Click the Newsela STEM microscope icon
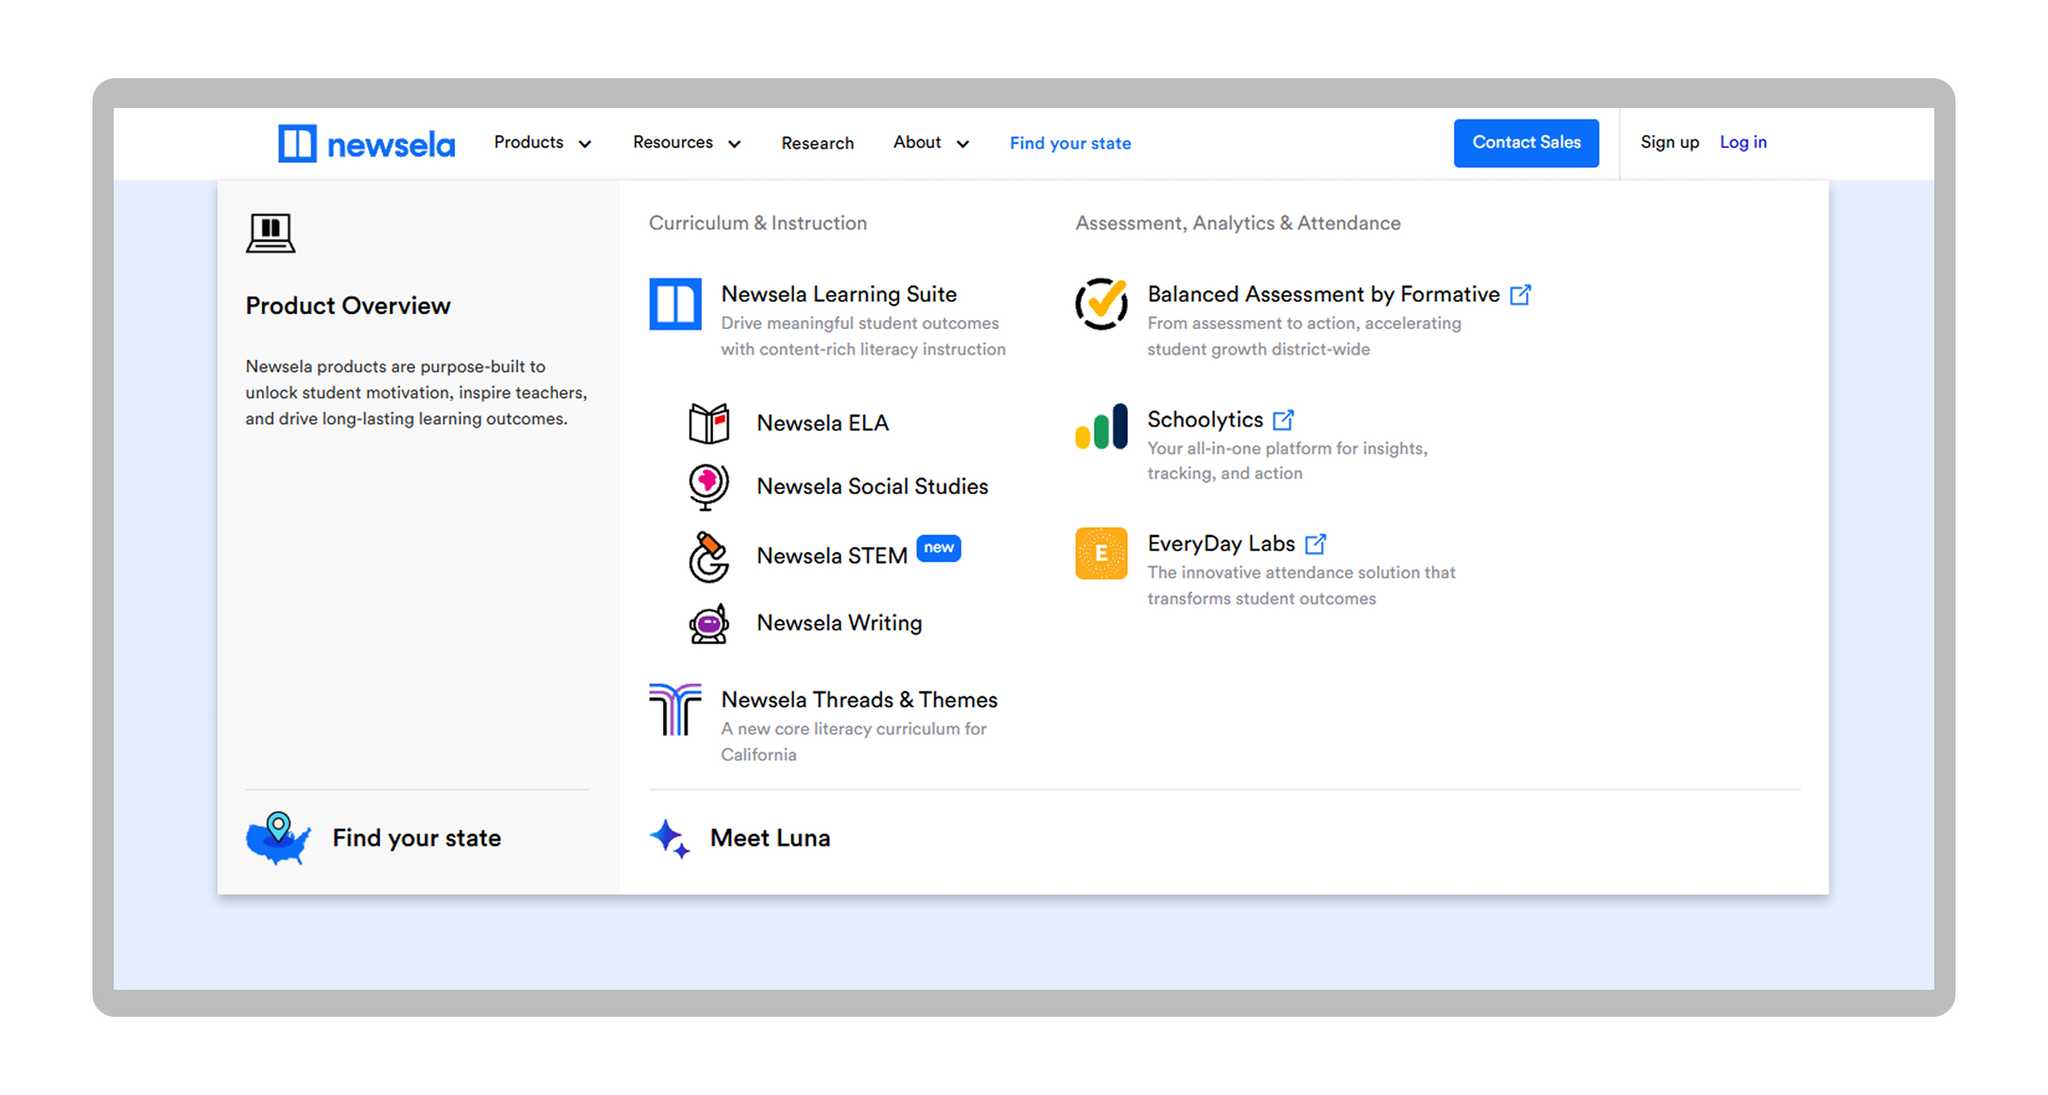Viewport: 2048px width, 1095px height. pyautogui.click(x=708, y=556)
